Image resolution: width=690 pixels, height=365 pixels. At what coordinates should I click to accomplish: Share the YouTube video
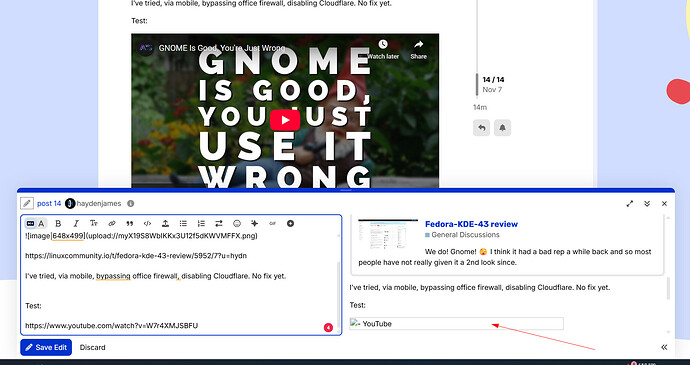pos(418,50)
